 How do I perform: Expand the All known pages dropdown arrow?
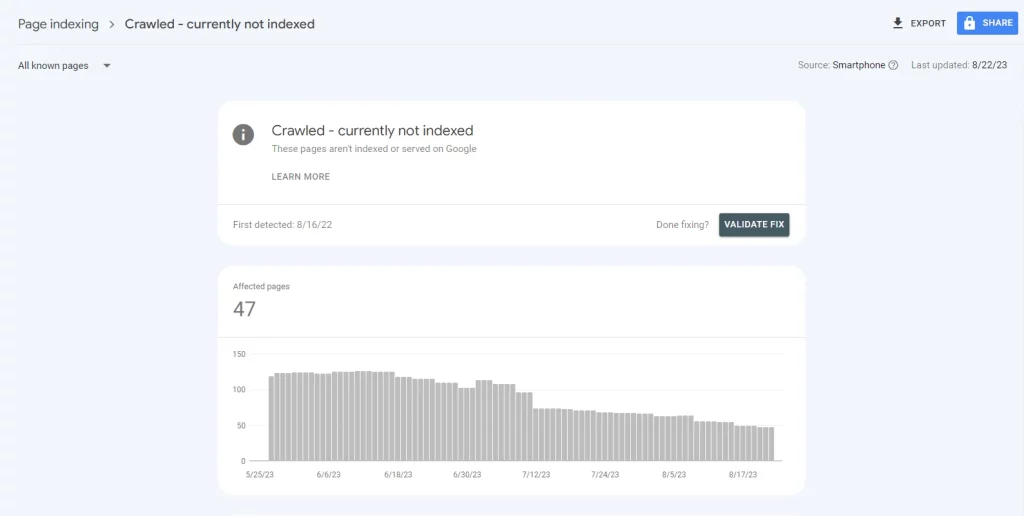coord(107,65)
